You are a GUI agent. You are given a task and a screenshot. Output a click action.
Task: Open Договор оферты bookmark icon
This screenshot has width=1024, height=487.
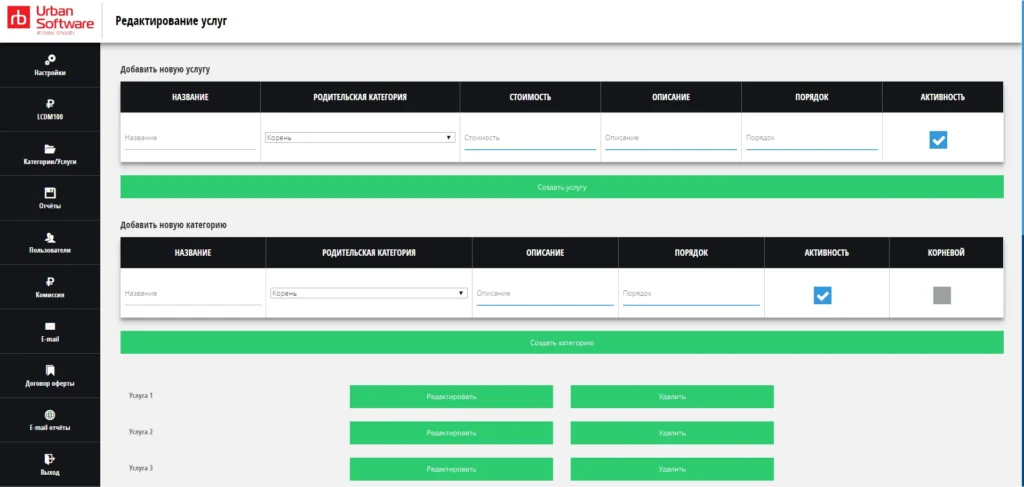[50, 370]
